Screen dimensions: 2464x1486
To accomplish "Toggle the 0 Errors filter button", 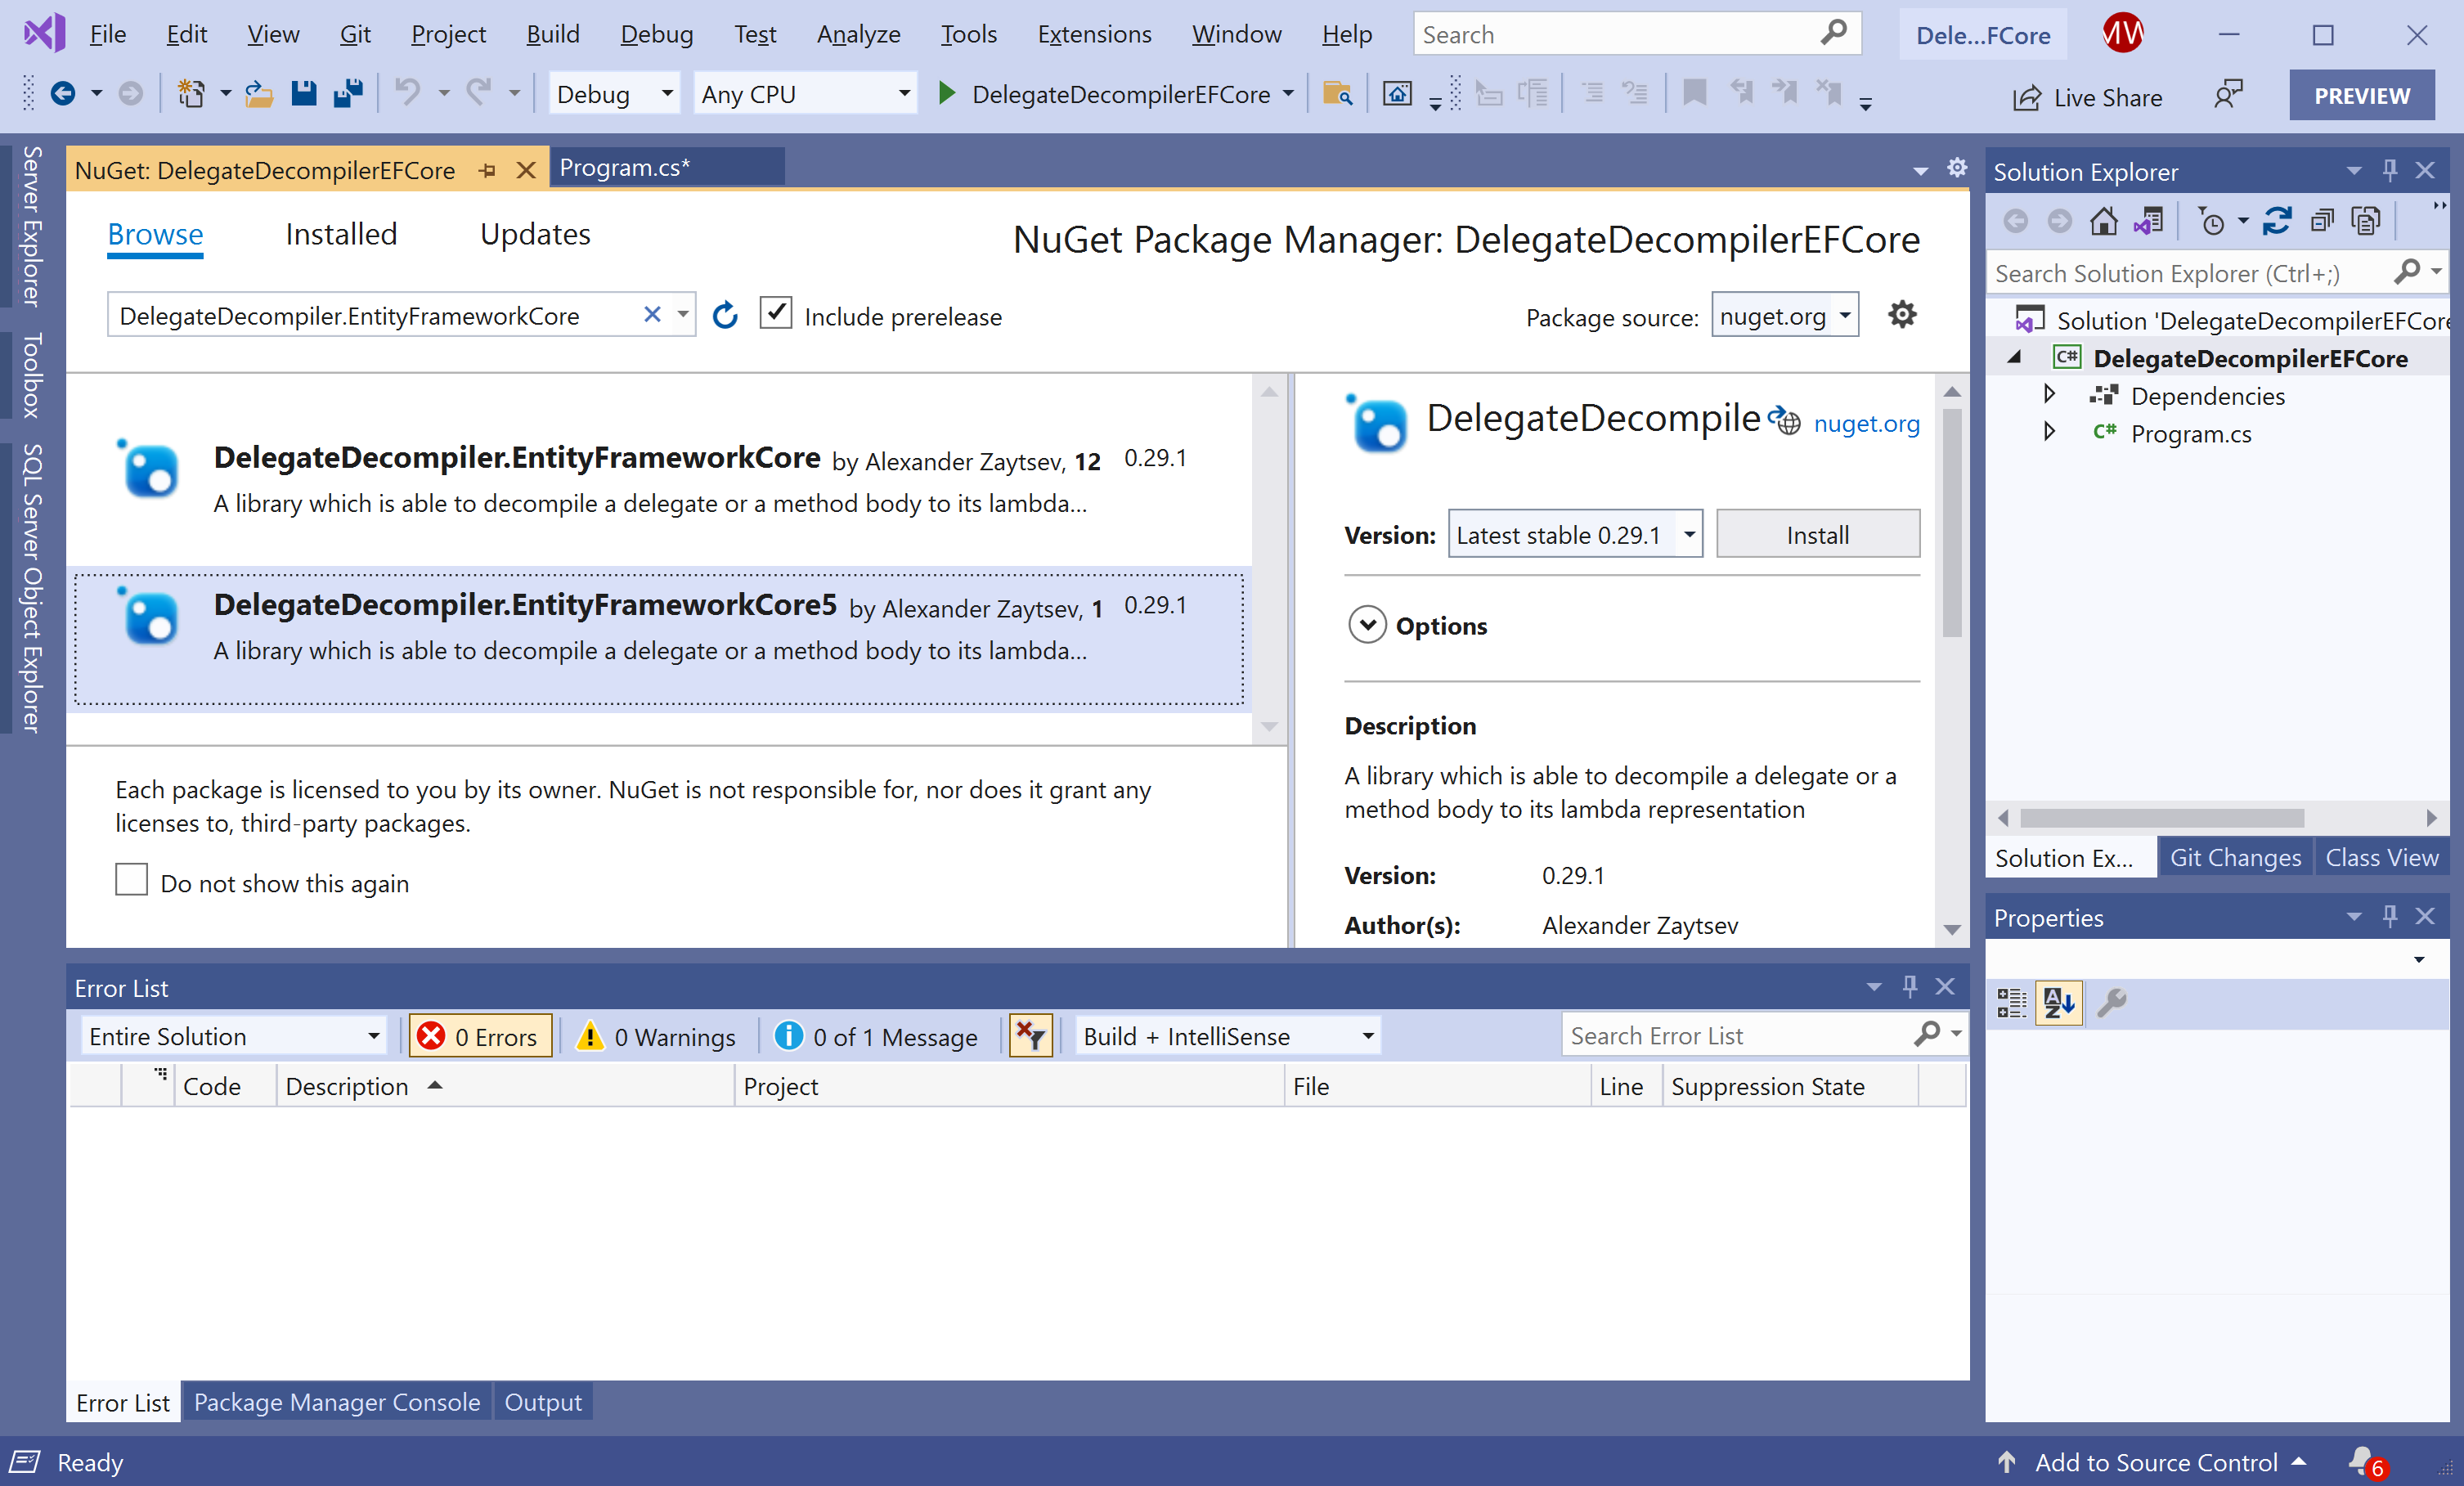I will pos(480,1037).
